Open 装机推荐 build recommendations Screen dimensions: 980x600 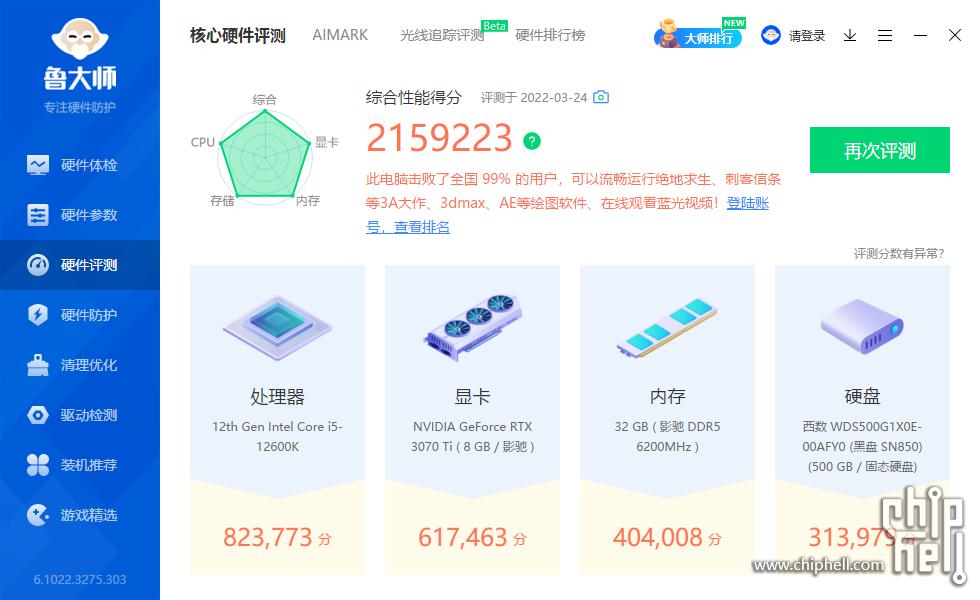pos(80,465)
